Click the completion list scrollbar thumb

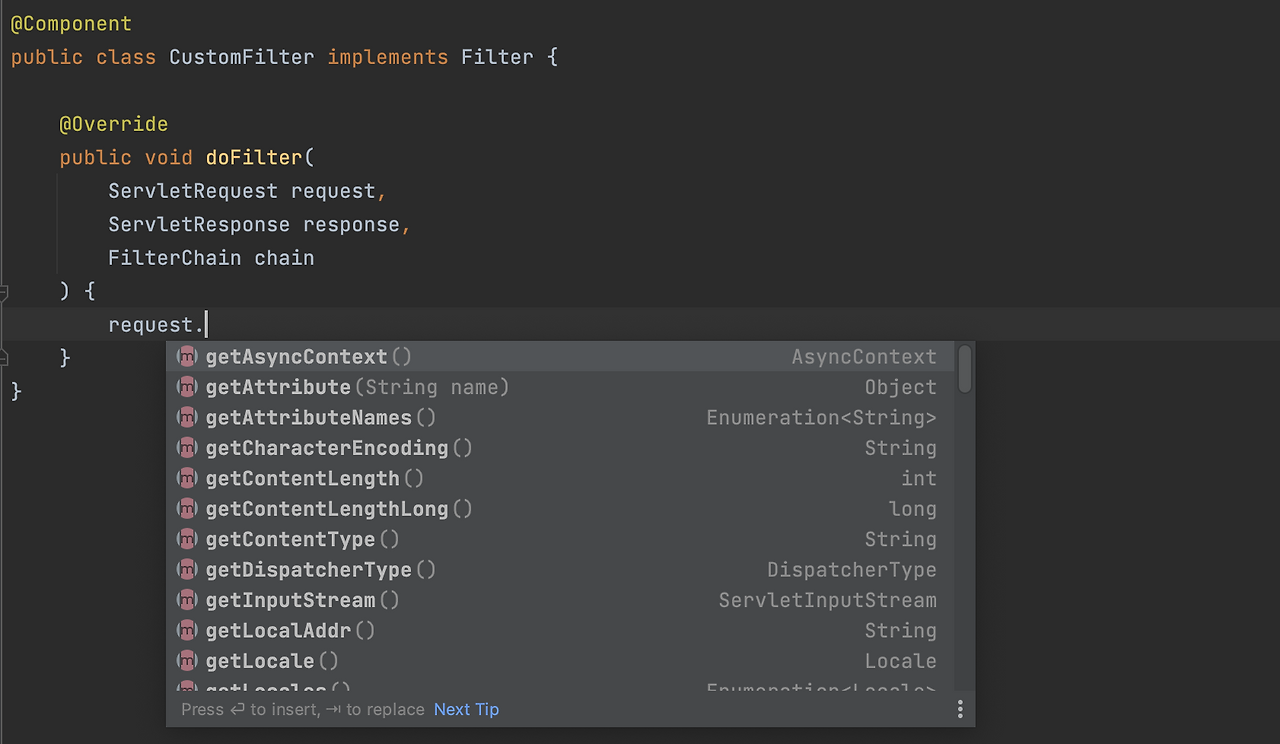coord(964,368)
